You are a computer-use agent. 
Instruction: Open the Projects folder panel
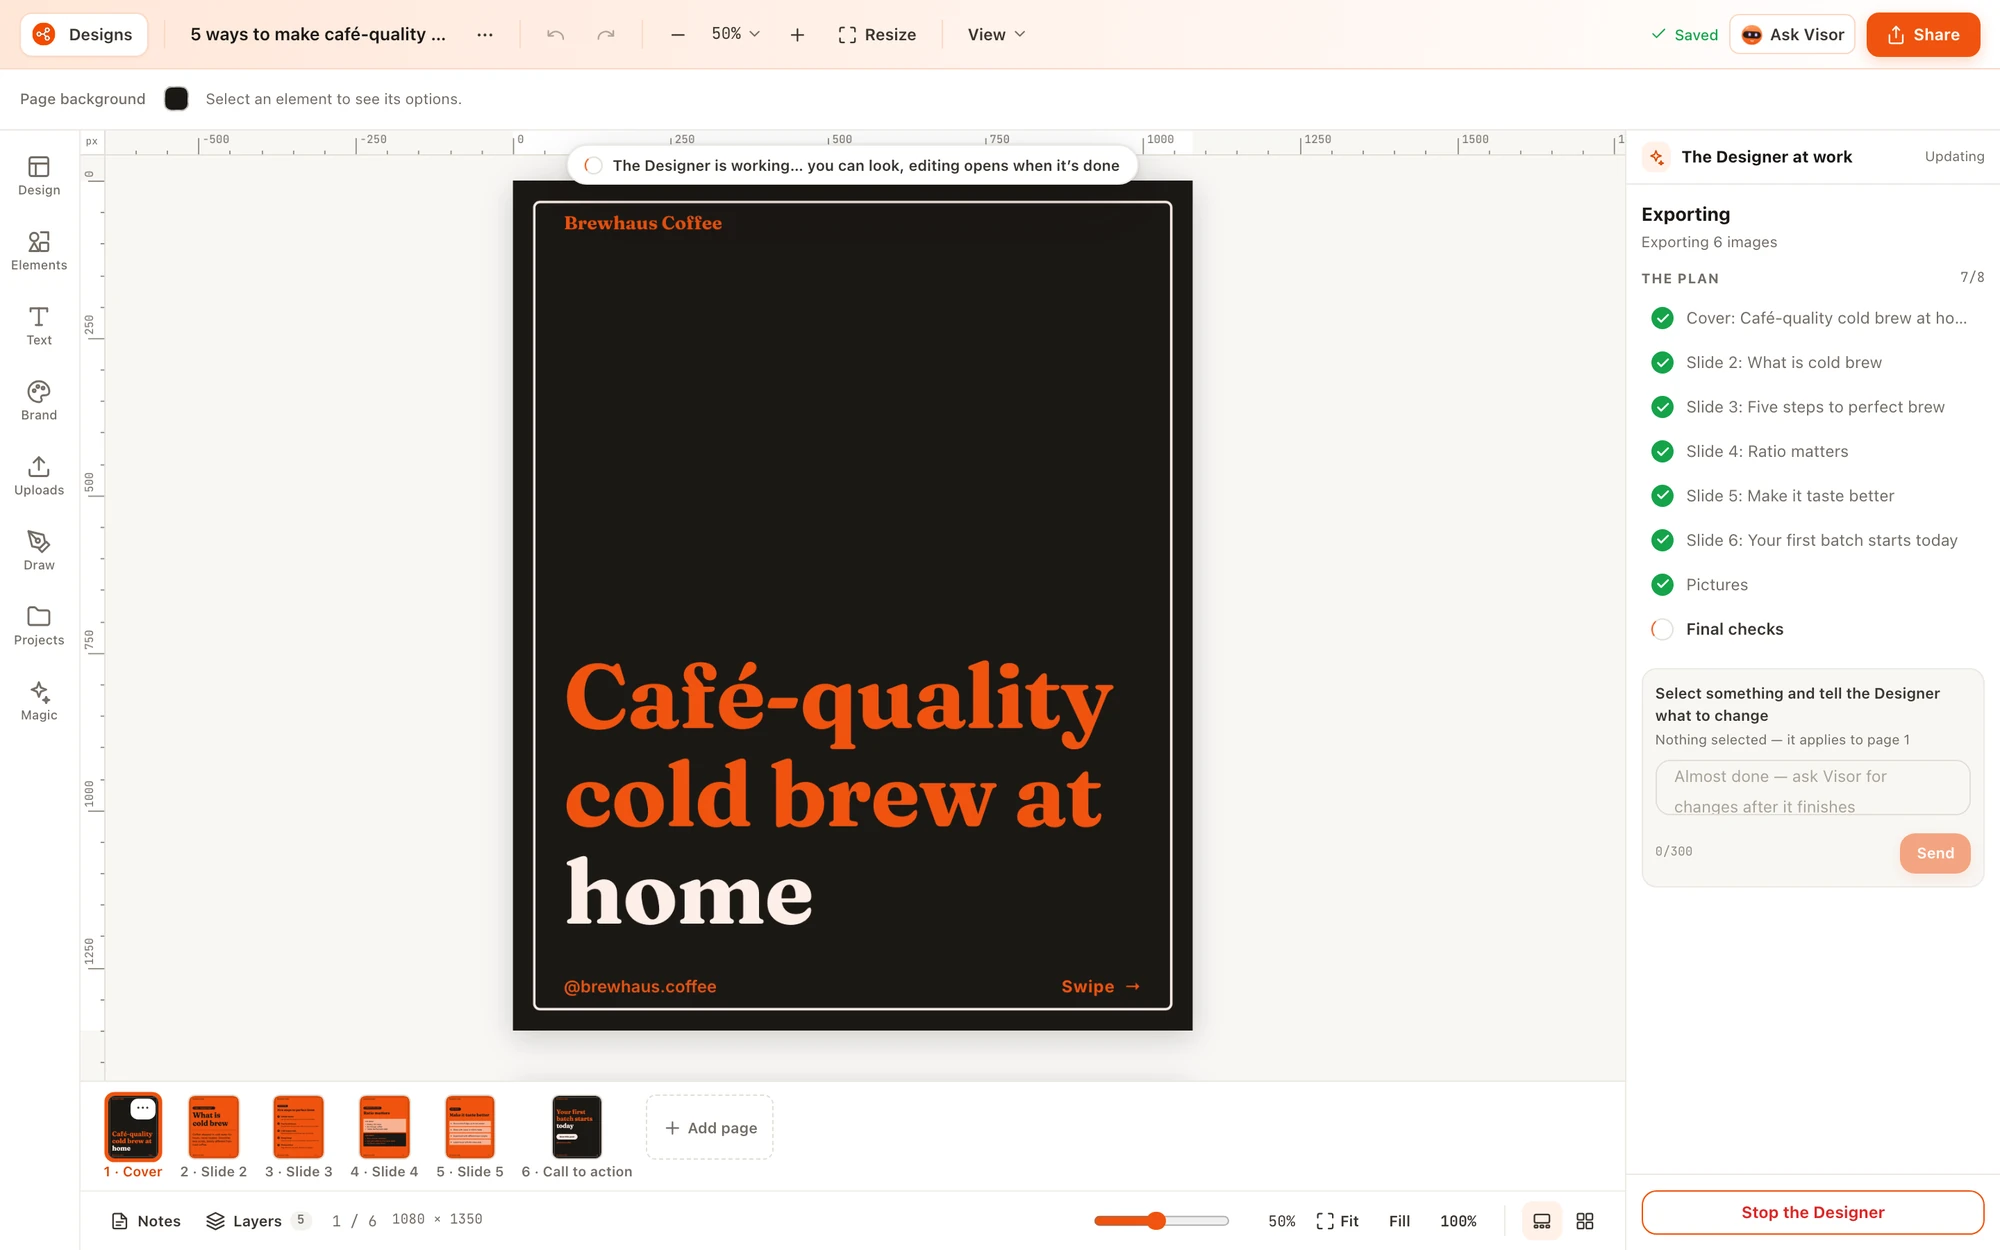click(x=39, y=626)
